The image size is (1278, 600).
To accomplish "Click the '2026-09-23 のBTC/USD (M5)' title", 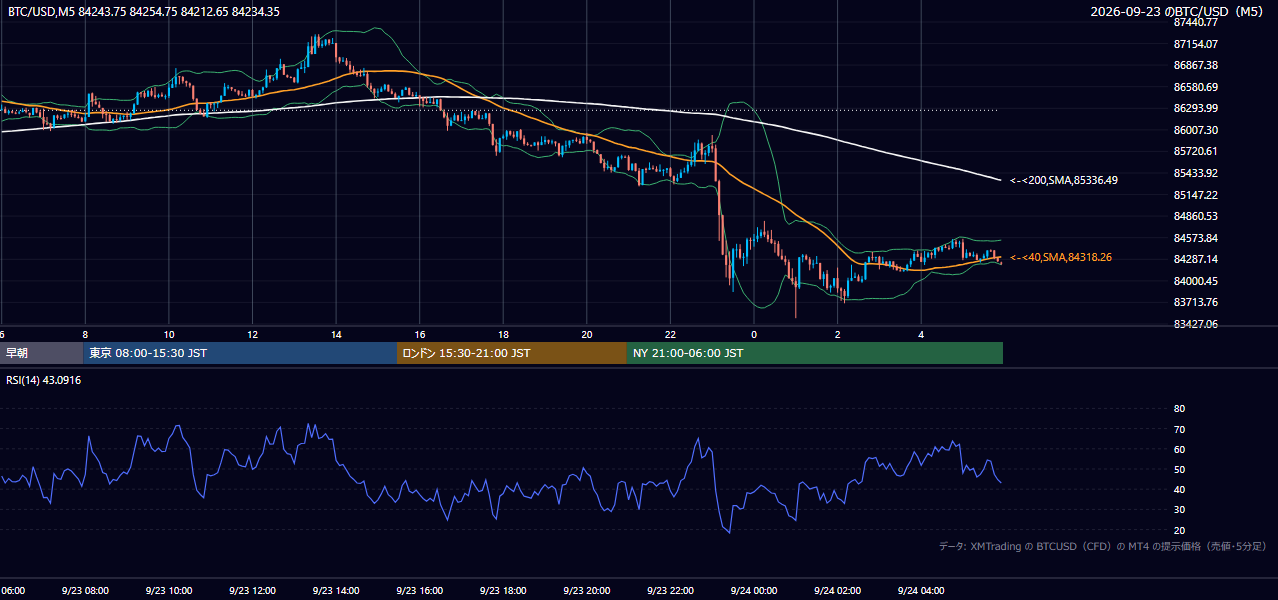I will point(1178,12).
